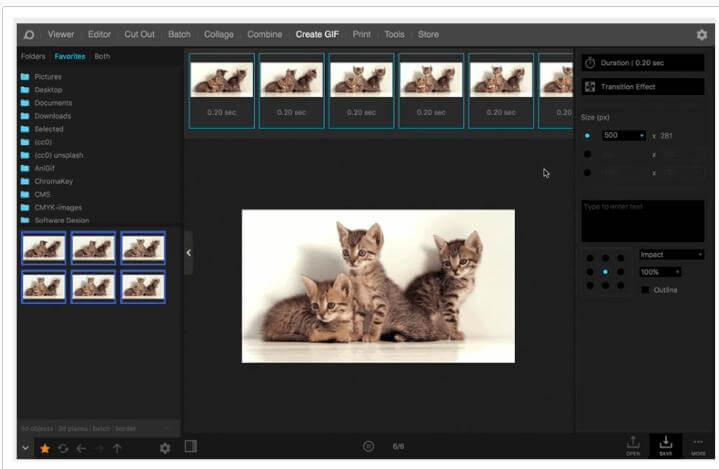Open the Store tab
This screenshot has height=469, width=719.
tap(428, 34)
